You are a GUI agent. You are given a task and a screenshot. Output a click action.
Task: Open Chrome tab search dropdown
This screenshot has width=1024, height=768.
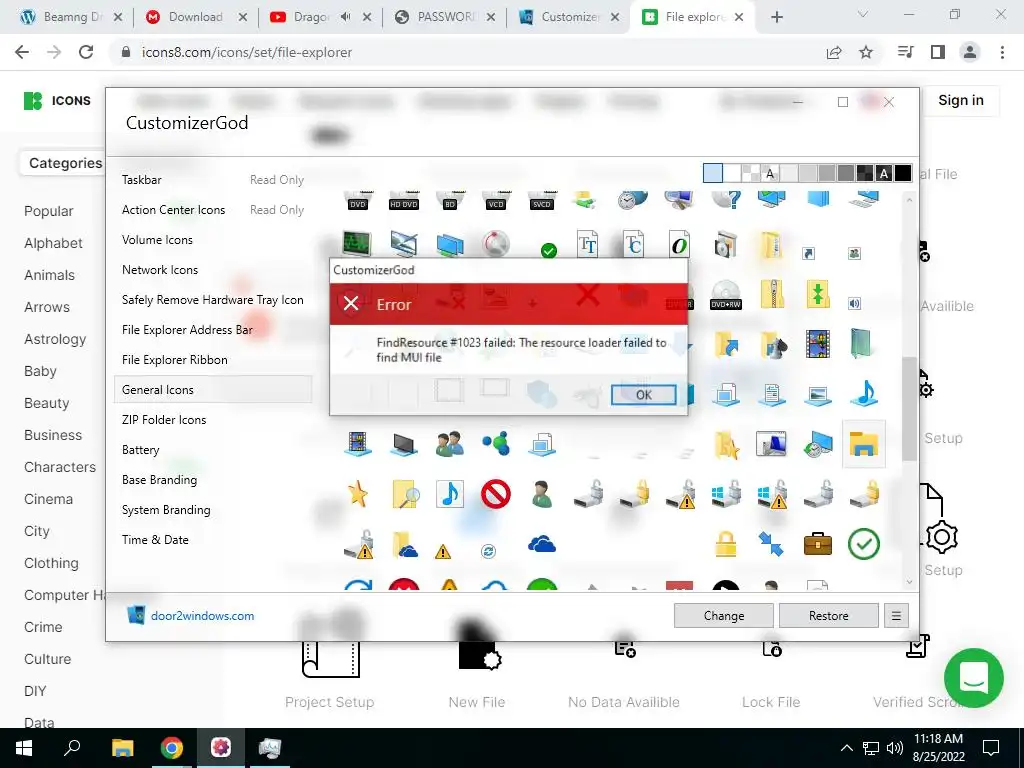click(863, 15)
